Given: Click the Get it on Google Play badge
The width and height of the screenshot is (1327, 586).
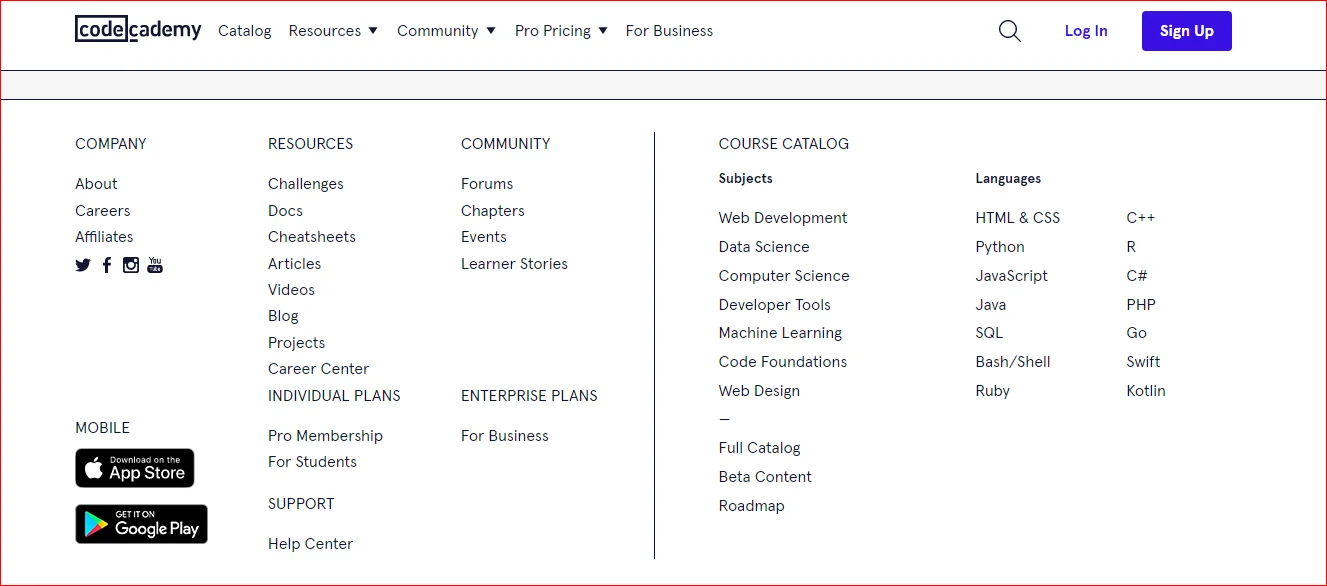Looking at the screenshot, I should pos(141,524).
